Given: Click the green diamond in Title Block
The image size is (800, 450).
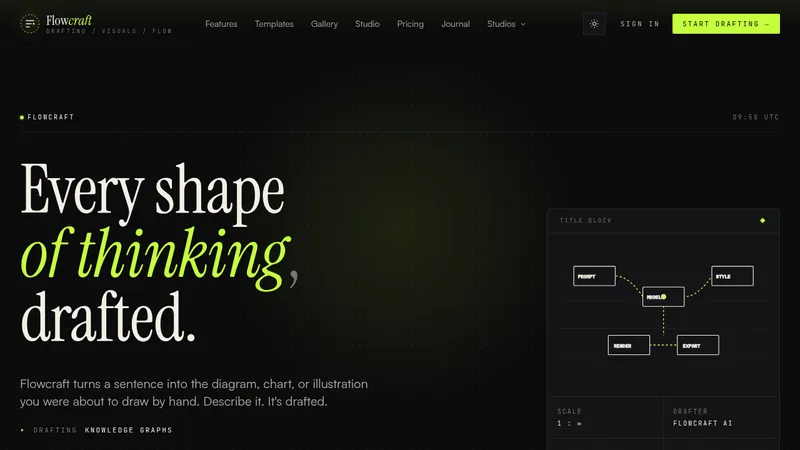Looking at the screenshot, I should (x=762, y=220).
